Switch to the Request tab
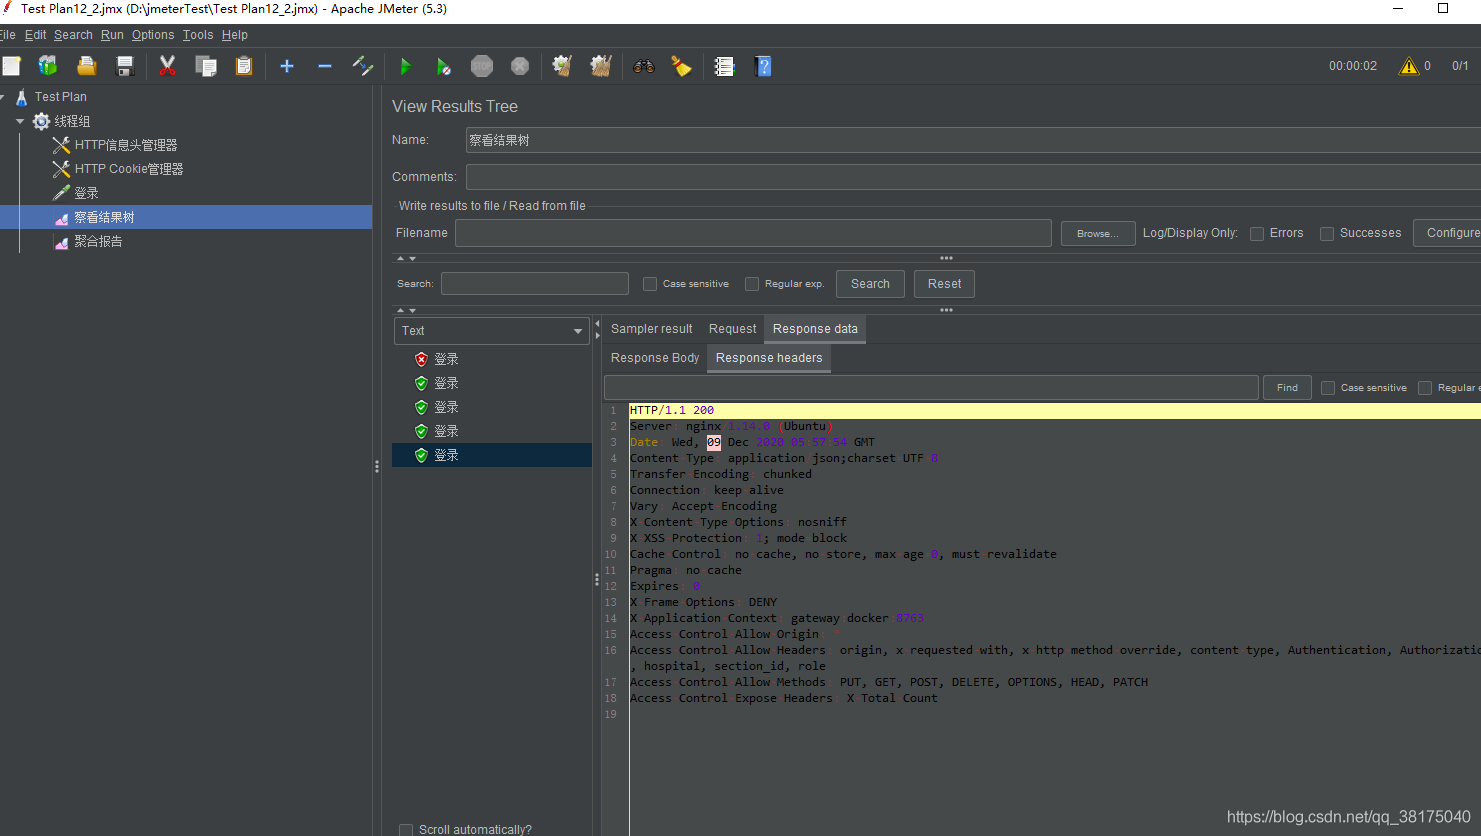The width and height of the screenshot is (1481, 836). coord(733,329)
